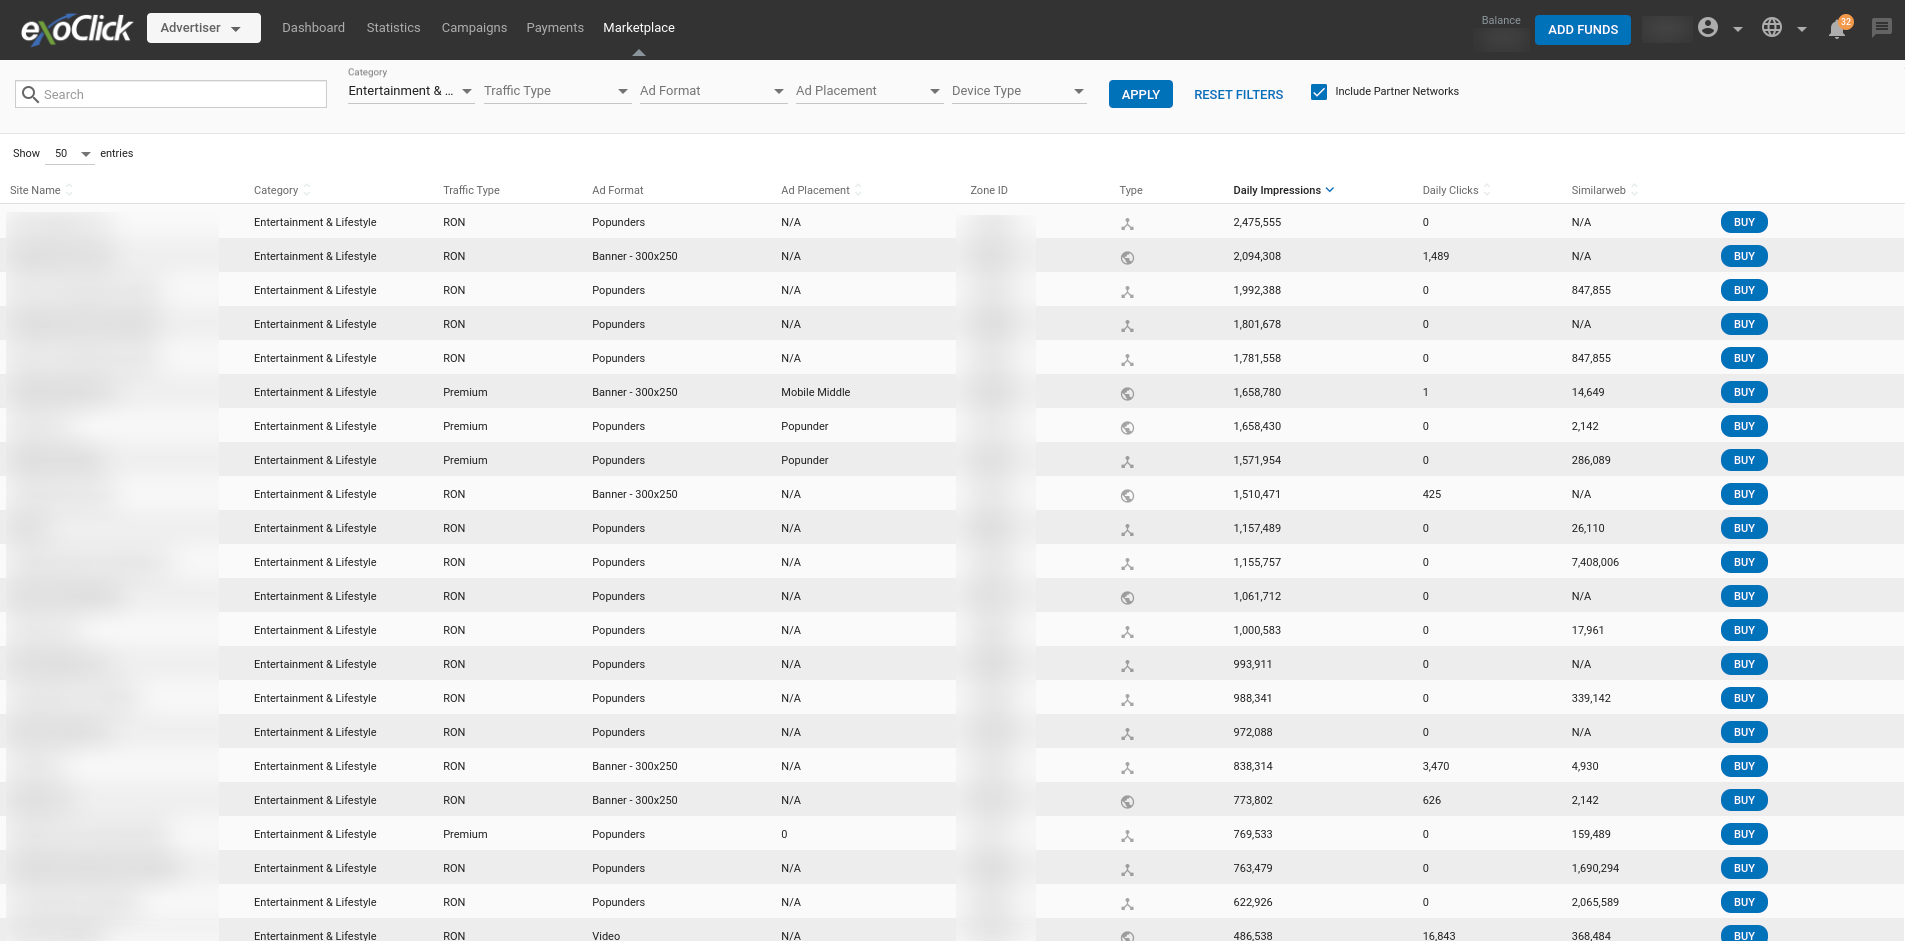Click the globe type icon in second row
This screenshot has width=1905, height=941.
(1127, 258)
